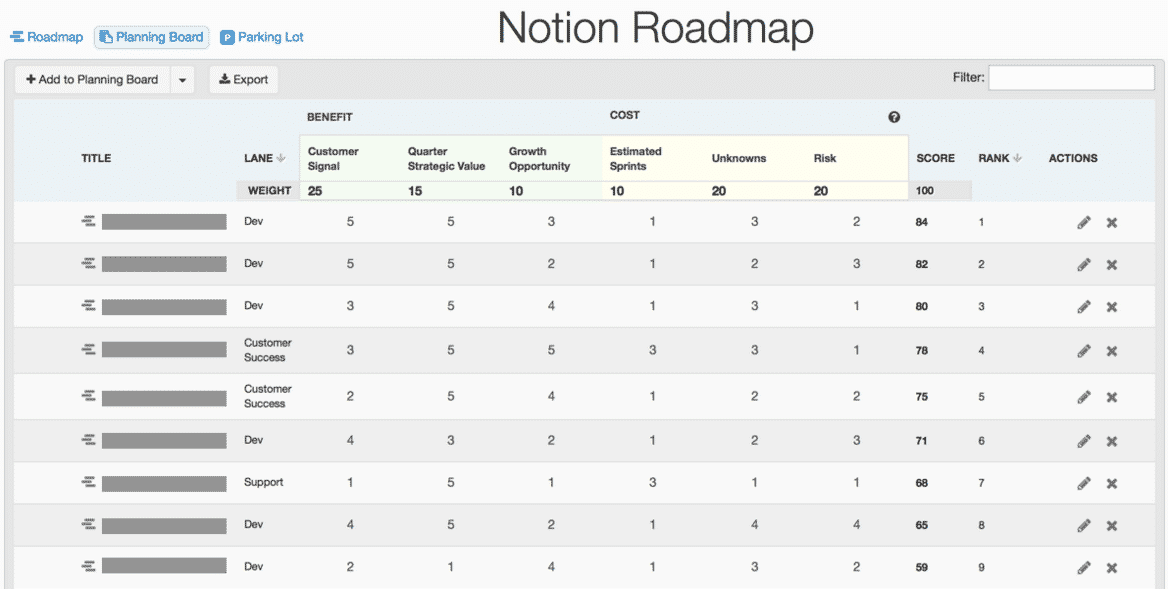Click the Notion Roadmap heading

[x=655, y=28]
